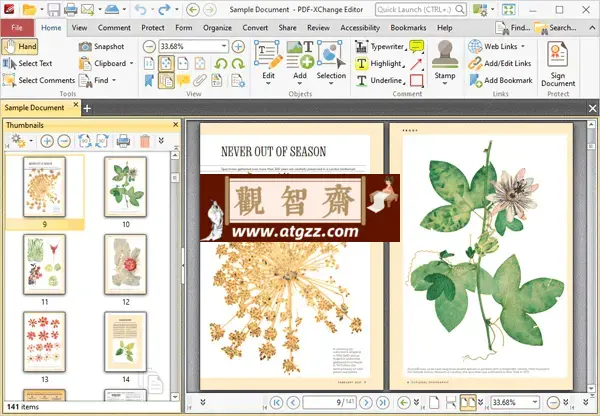Go to next page button

point(366,402)
